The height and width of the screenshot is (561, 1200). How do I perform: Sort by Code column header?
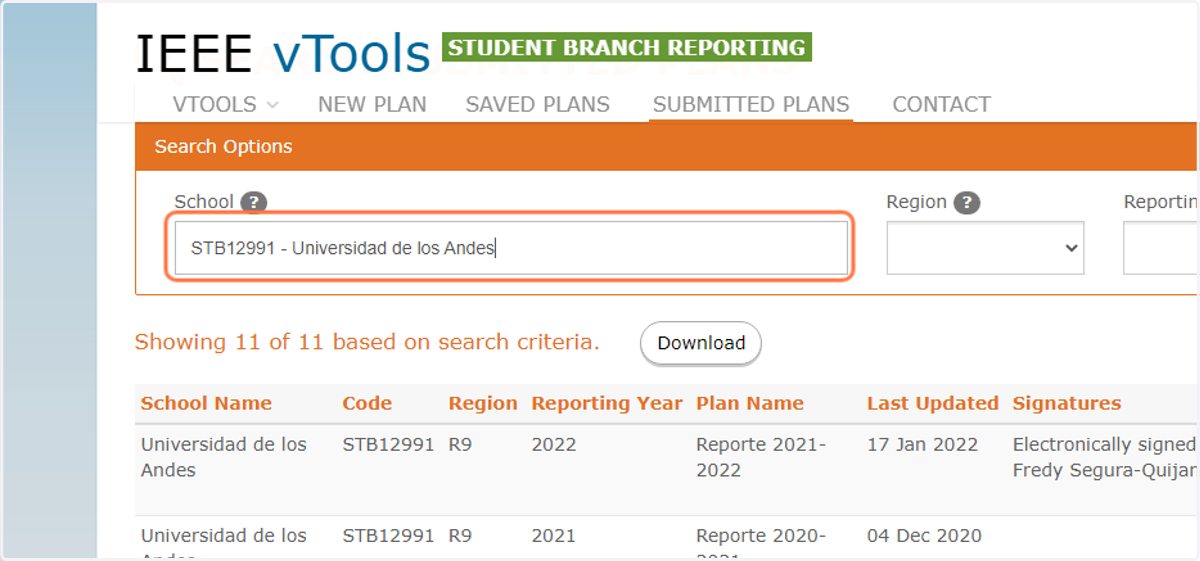pyautogui.click(x=367, y=403)
